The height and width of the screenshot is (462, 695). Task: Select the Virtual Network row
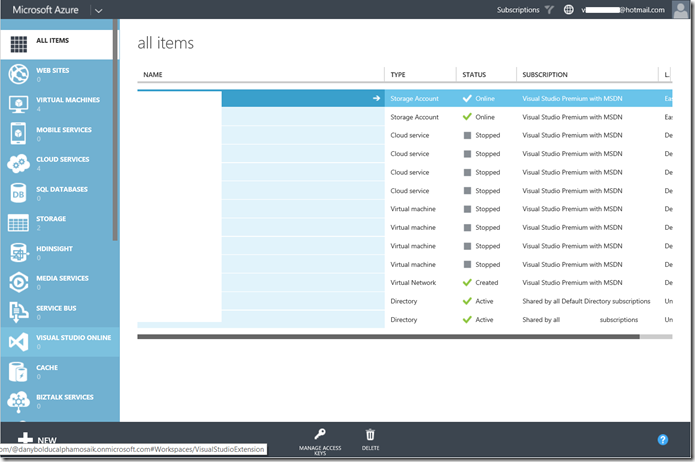coord(405,282)
